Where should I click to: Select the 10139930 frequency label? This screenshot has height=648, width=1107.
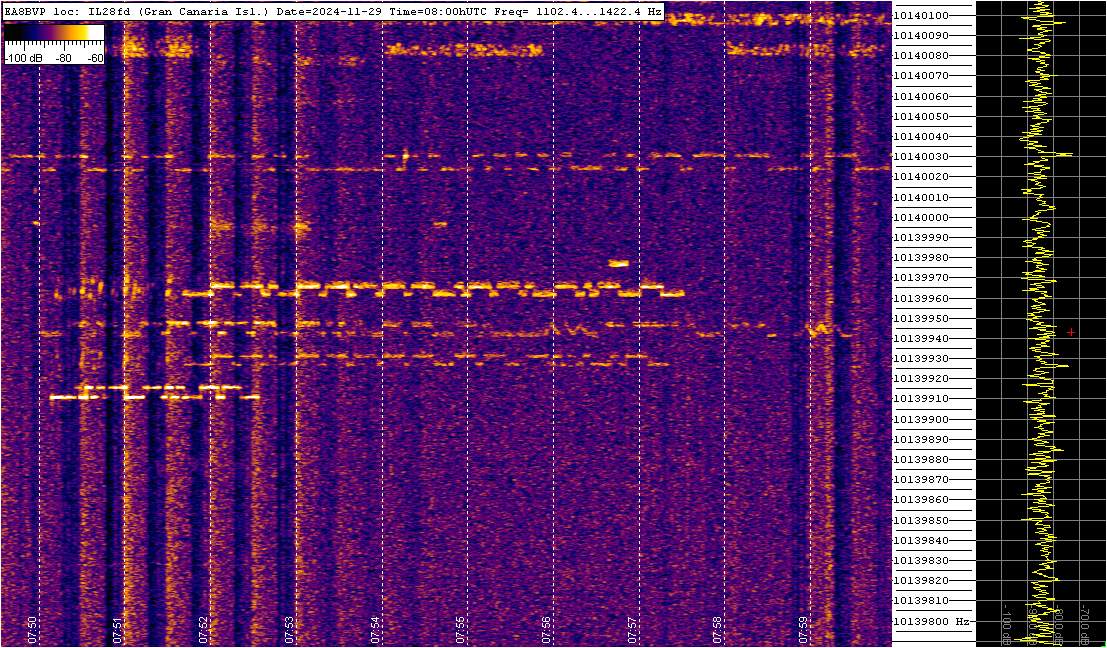tap(921, 359)
